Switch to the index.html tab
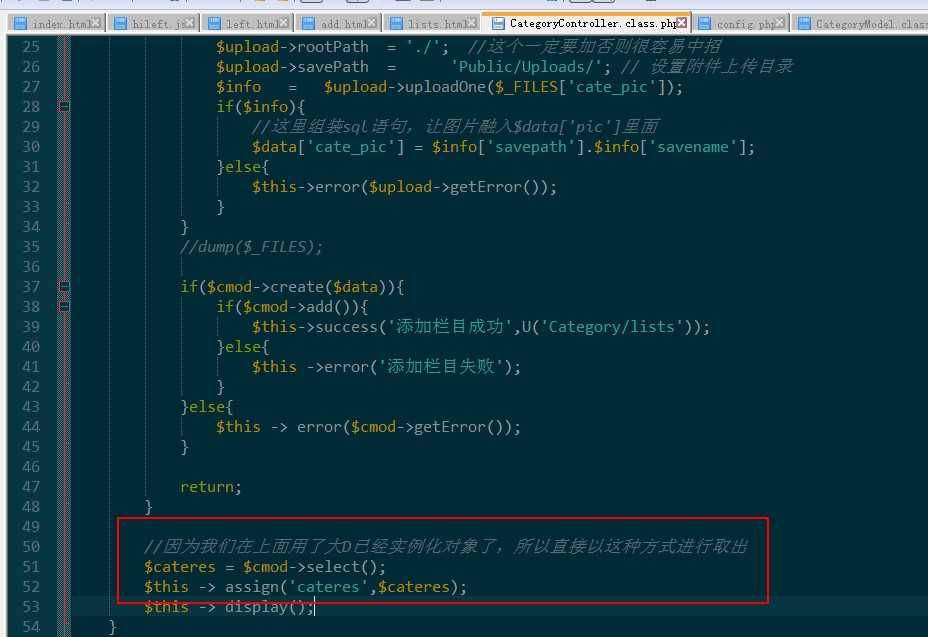This screenshot has width=928, height=637. [57, 23]
